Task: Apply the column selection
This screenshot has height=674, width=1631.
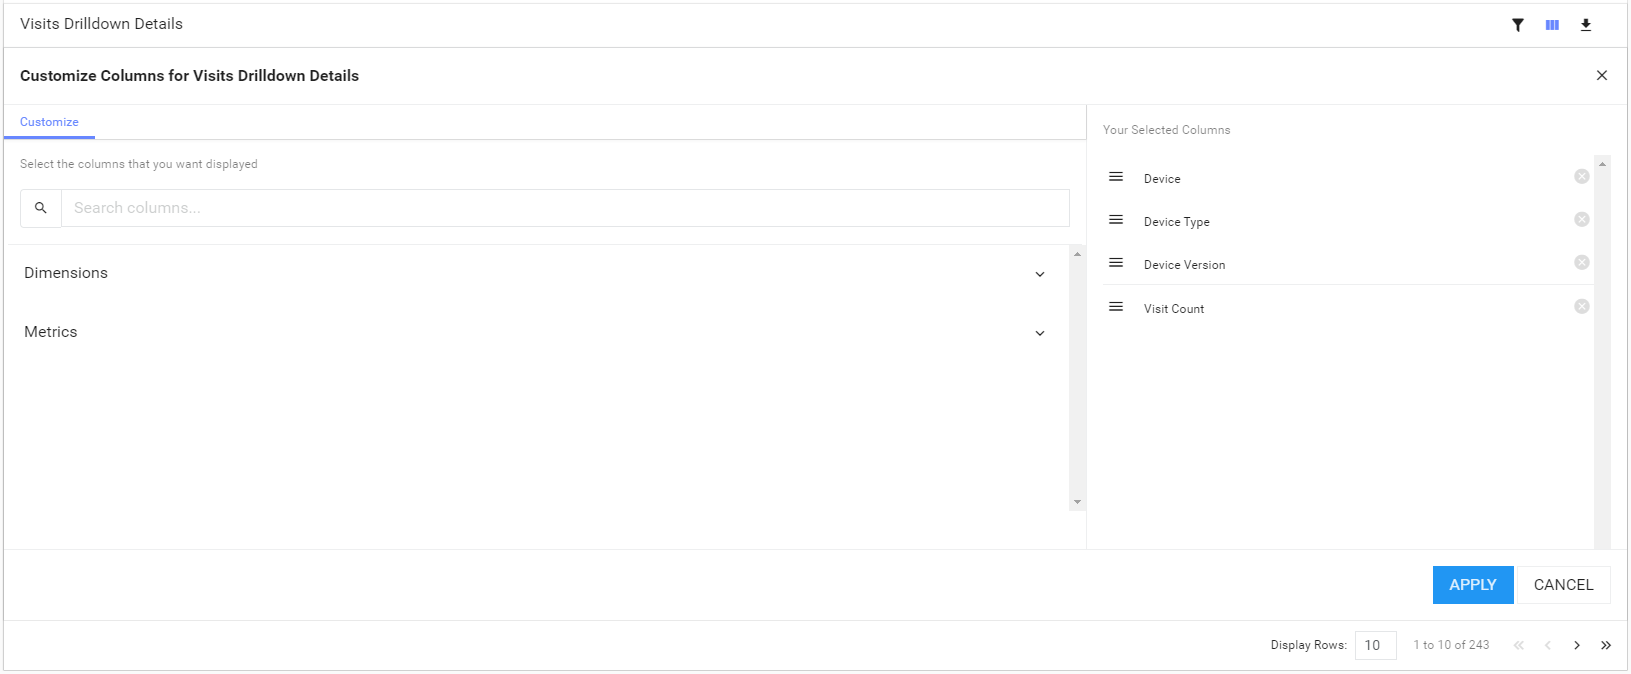Action: [x=1473, y=585]
